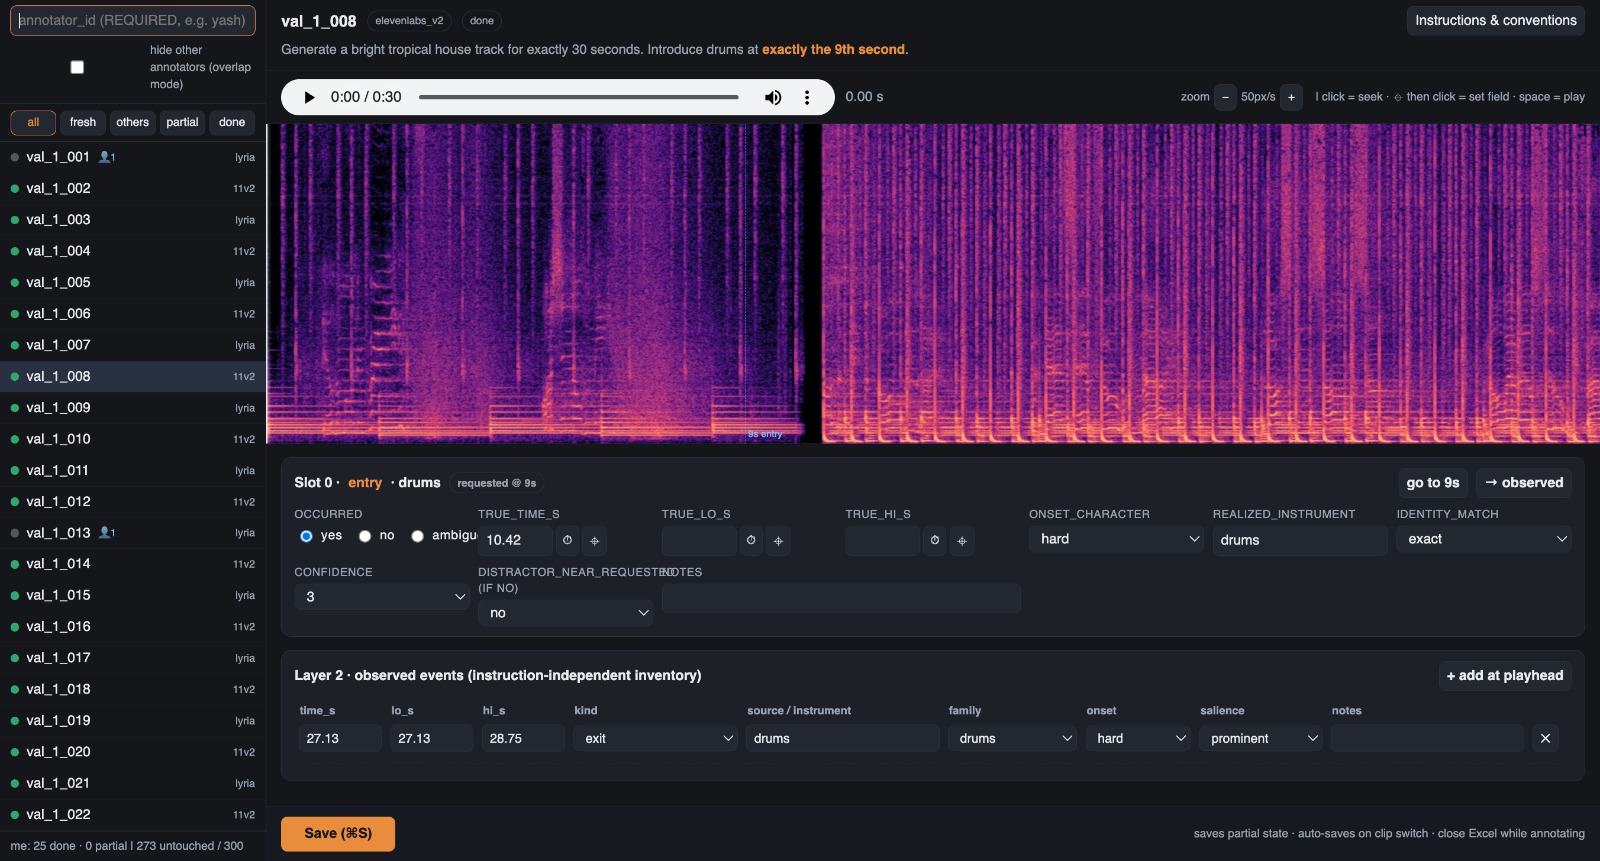Click the go to 9s button
Screen dimensions: 1600x861
point(1432,483)
